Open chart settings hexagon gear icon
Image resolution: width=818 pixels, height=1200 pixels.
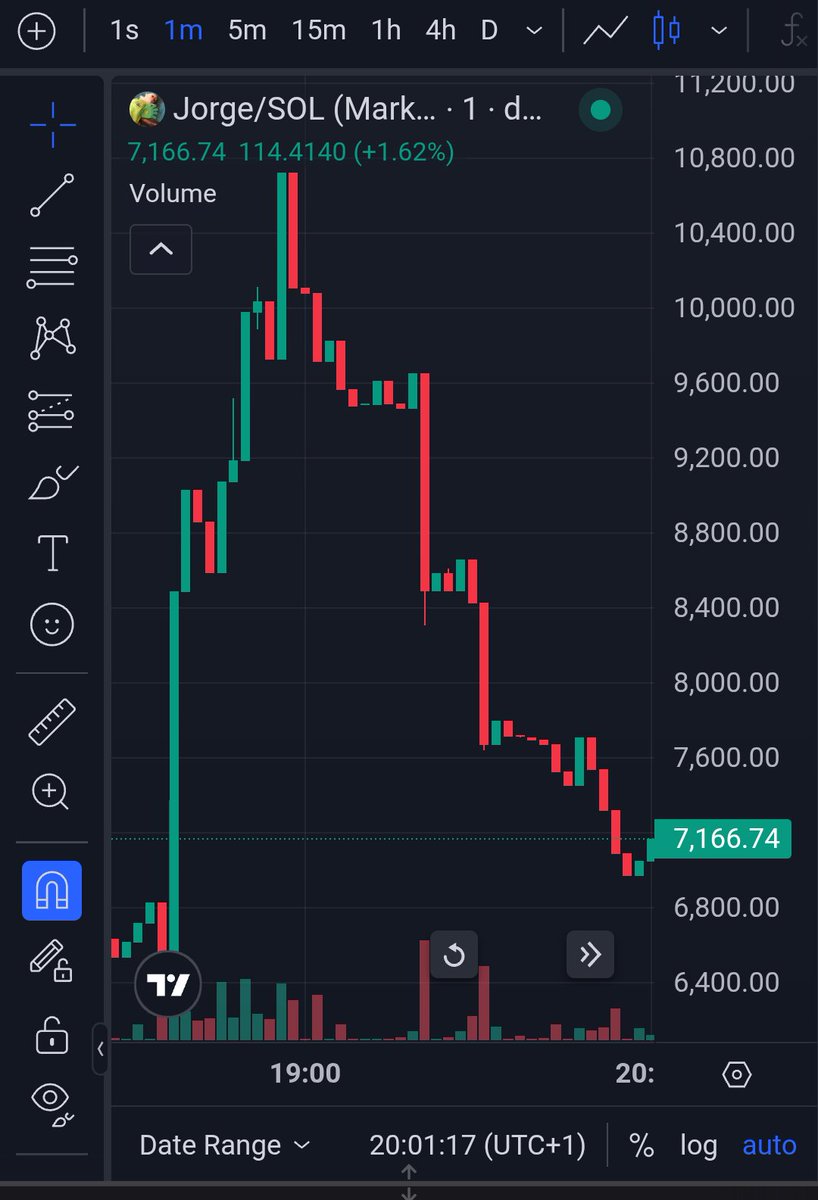[x=736, y=1075]
